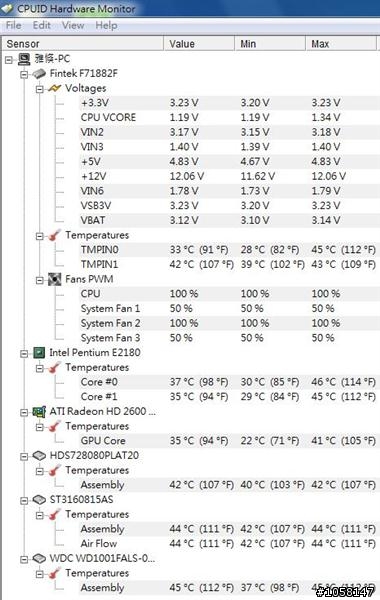Click the Fans PWM fan icon
The height and width of the screenshot is (600, 380).
[x=54, y=279]
